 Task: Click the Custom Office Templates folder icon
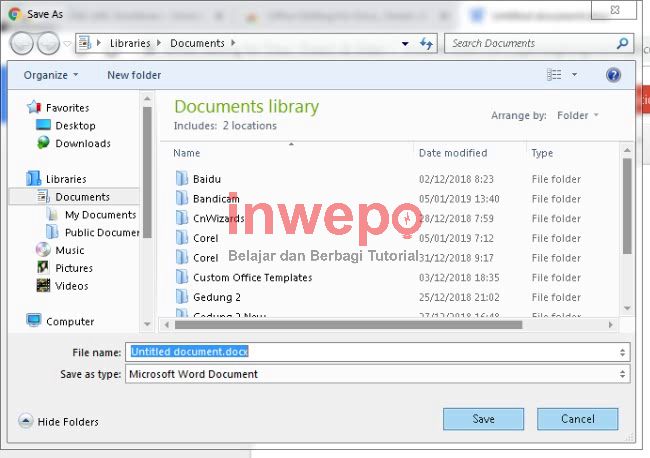[x=182, y=277]
